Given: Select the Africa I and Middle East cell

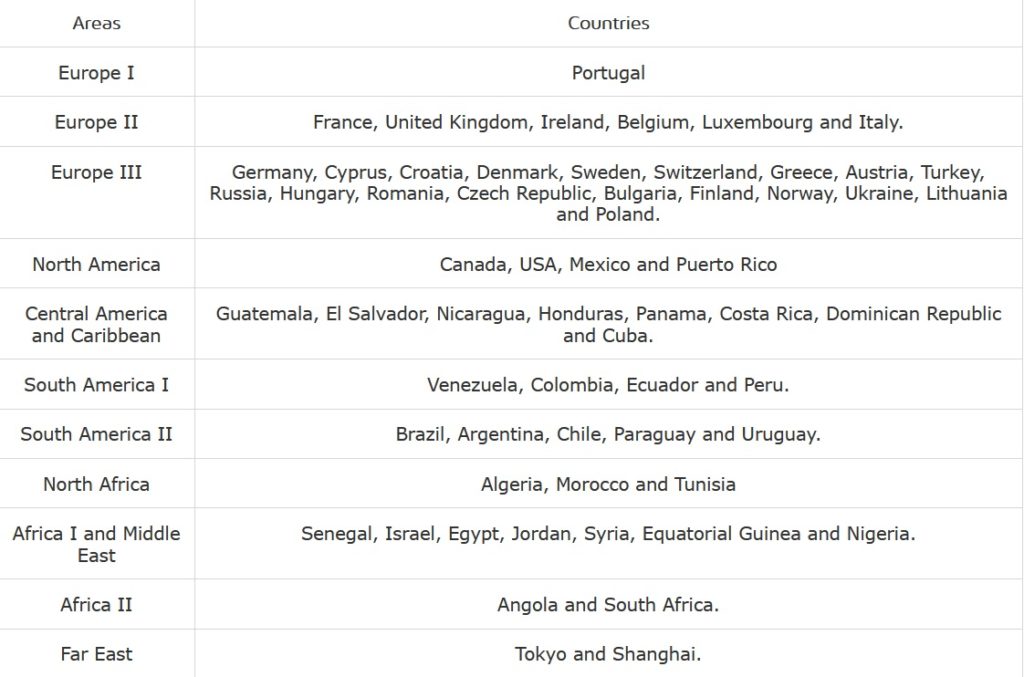Looking at the screenshot, I should click(x=96, y=544).
